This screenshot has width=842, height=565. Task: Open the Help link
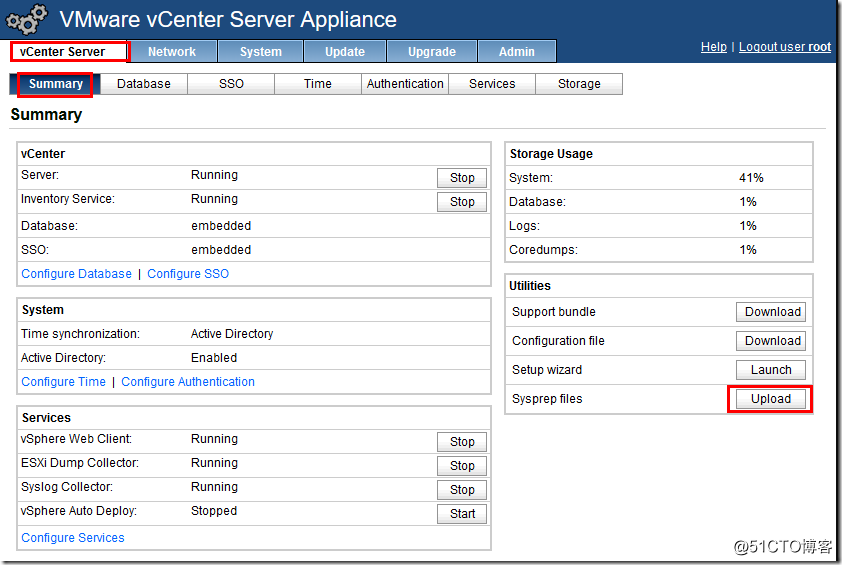714,47
